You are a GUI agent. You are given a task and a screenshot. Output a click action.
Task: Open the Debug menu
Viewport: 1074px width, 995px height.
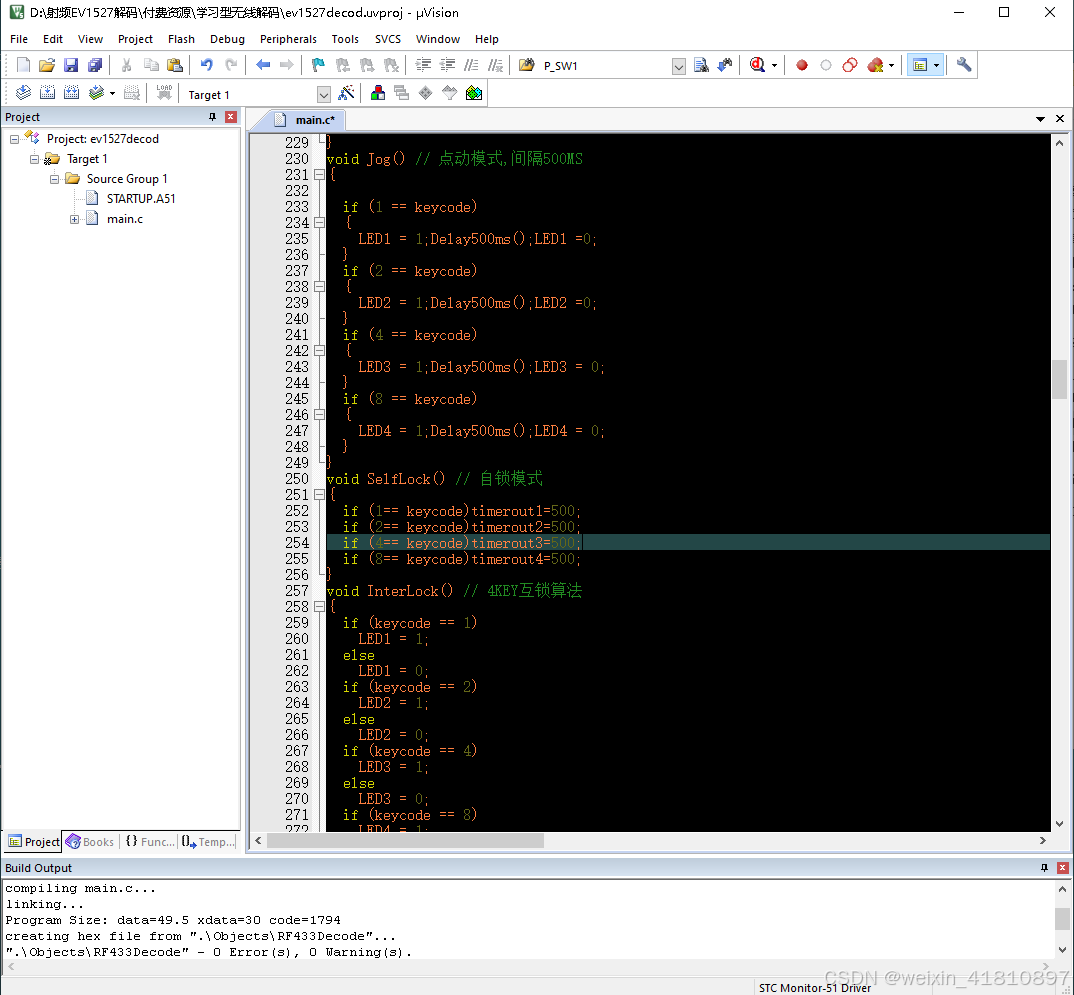(x=227, y=39)
